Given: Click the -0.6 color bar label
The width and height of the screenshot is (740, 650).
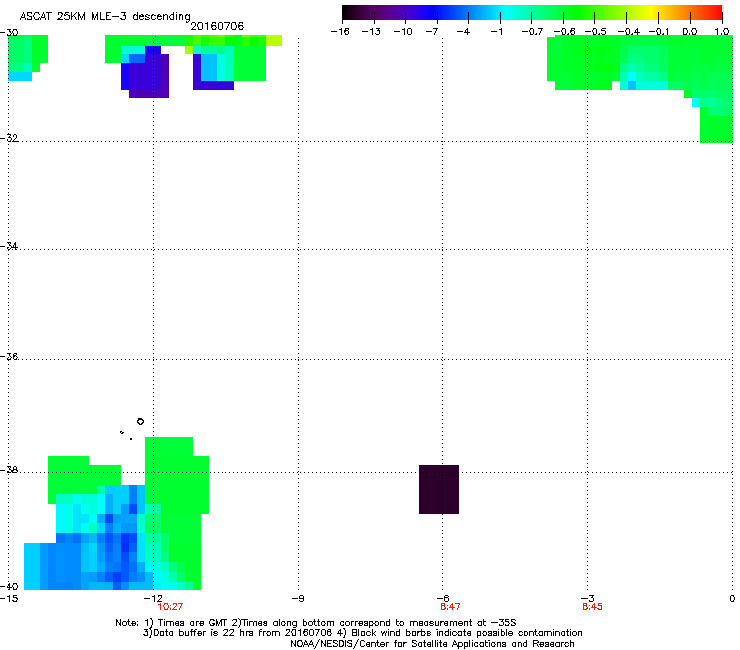Looking at the screenshot, I should pos(564,32).
